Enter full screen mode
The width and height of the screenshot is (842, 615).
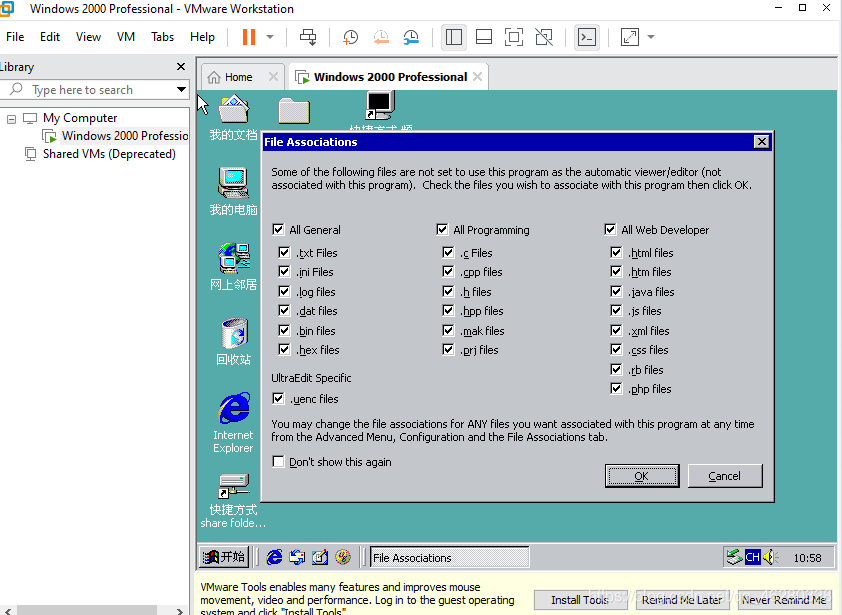[514, 37]
